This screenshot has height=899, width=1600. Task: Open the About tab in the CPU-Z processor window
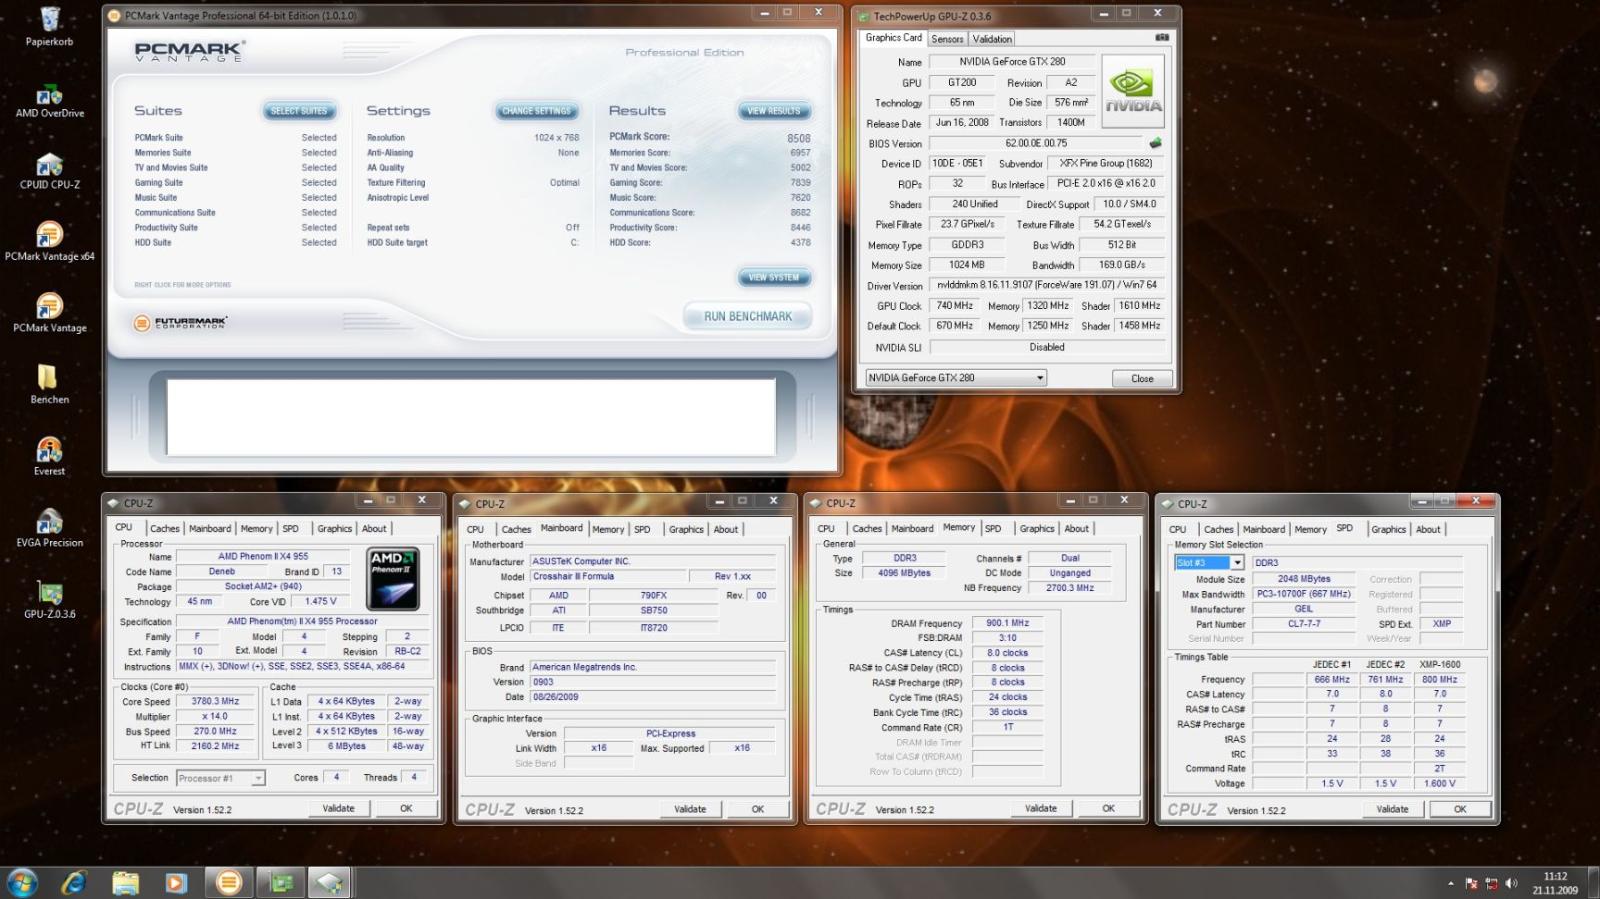[374, 529]
